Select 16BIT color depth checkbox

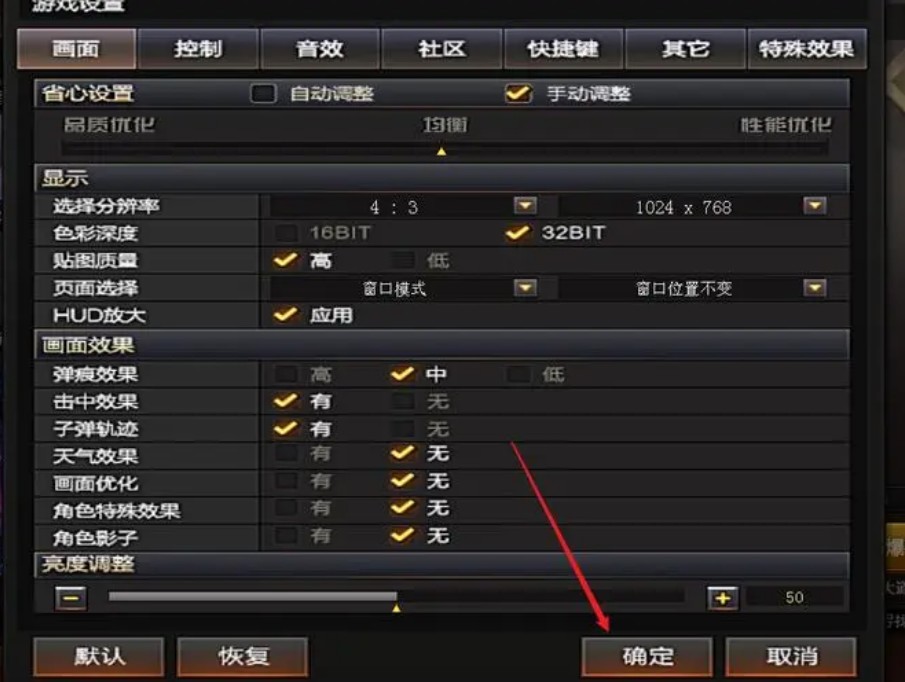[x=286, y=233]
